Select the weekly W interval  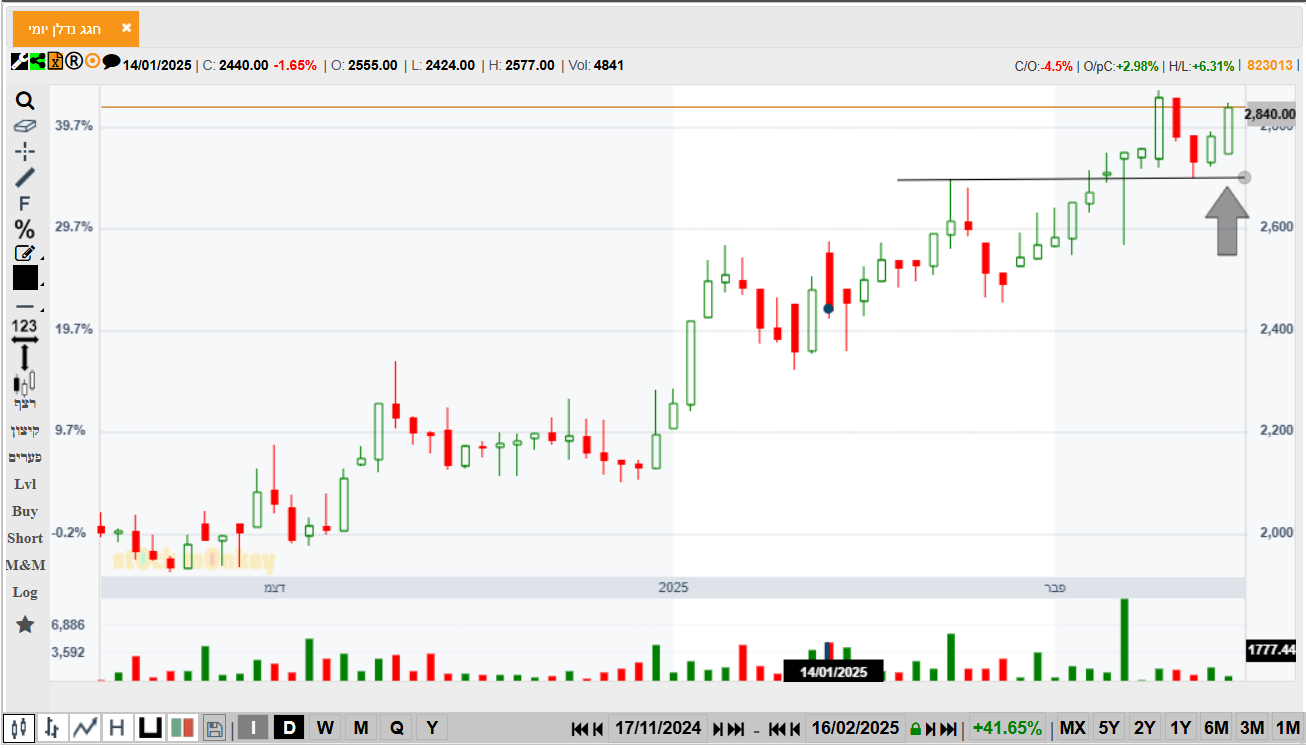point(325,728)
